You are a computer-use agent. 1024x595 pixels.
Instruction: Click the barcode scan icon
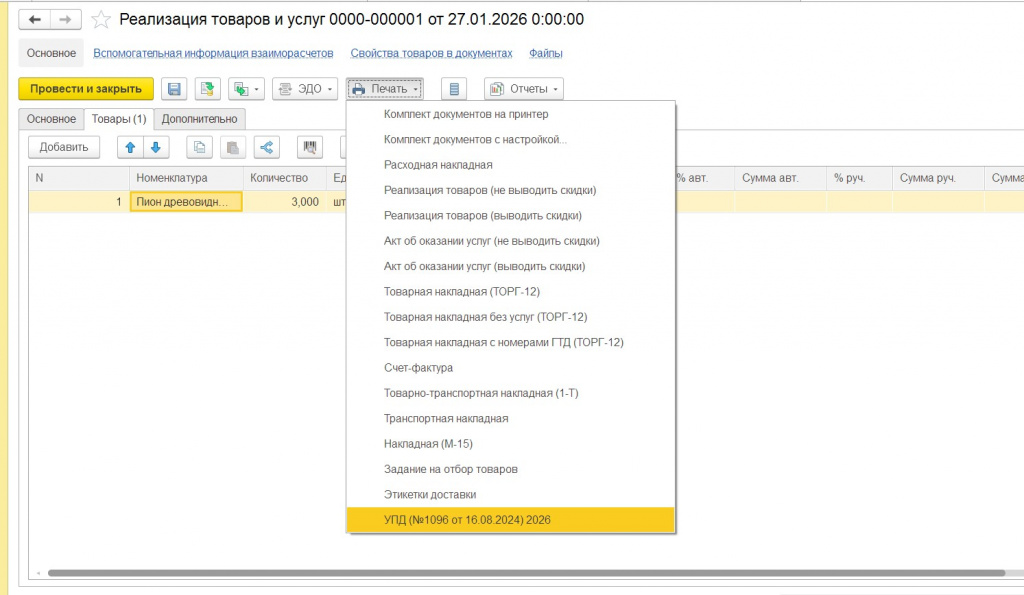point(310,147)
